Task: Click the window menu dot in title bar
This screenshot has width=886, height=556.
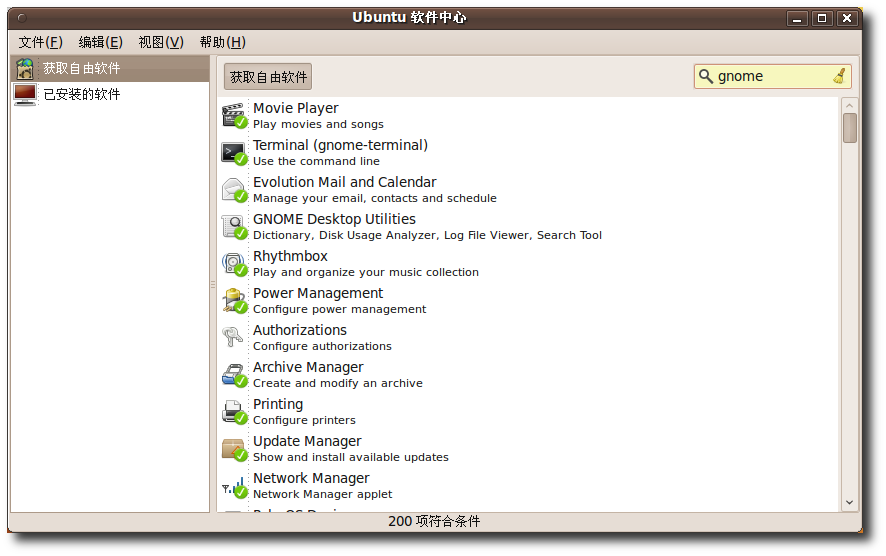Action: click(x=22, y=18)
